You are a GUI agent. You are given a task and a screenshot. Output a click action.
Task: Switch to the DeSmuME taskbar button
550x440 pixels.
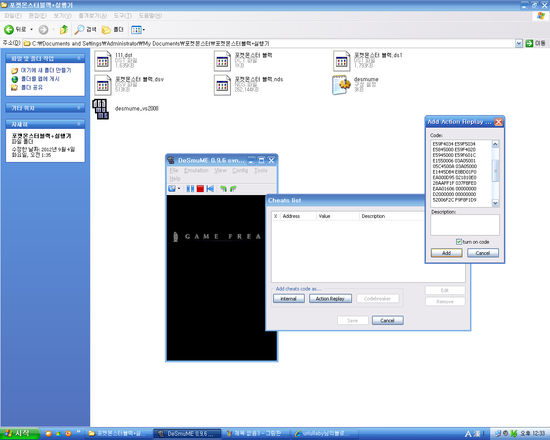click(187, 434)
